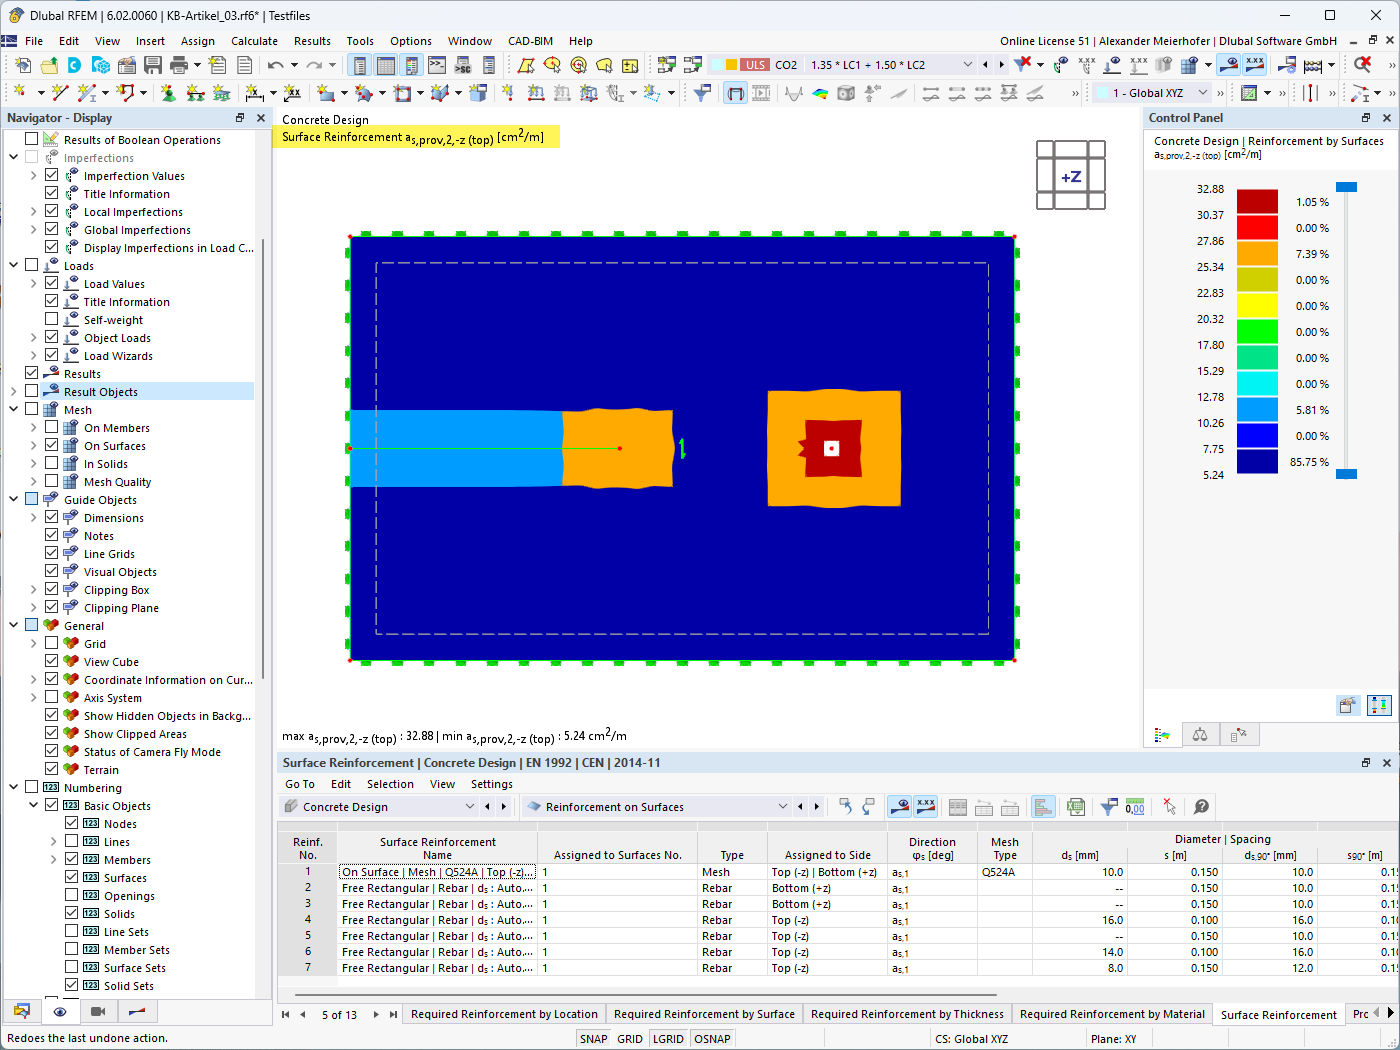The width and height of the screenshot is (1400, 1050).
Task: Click the orange legend swatch at 7.39 %
Action: pyautogui.click(x=1257, y=253)
